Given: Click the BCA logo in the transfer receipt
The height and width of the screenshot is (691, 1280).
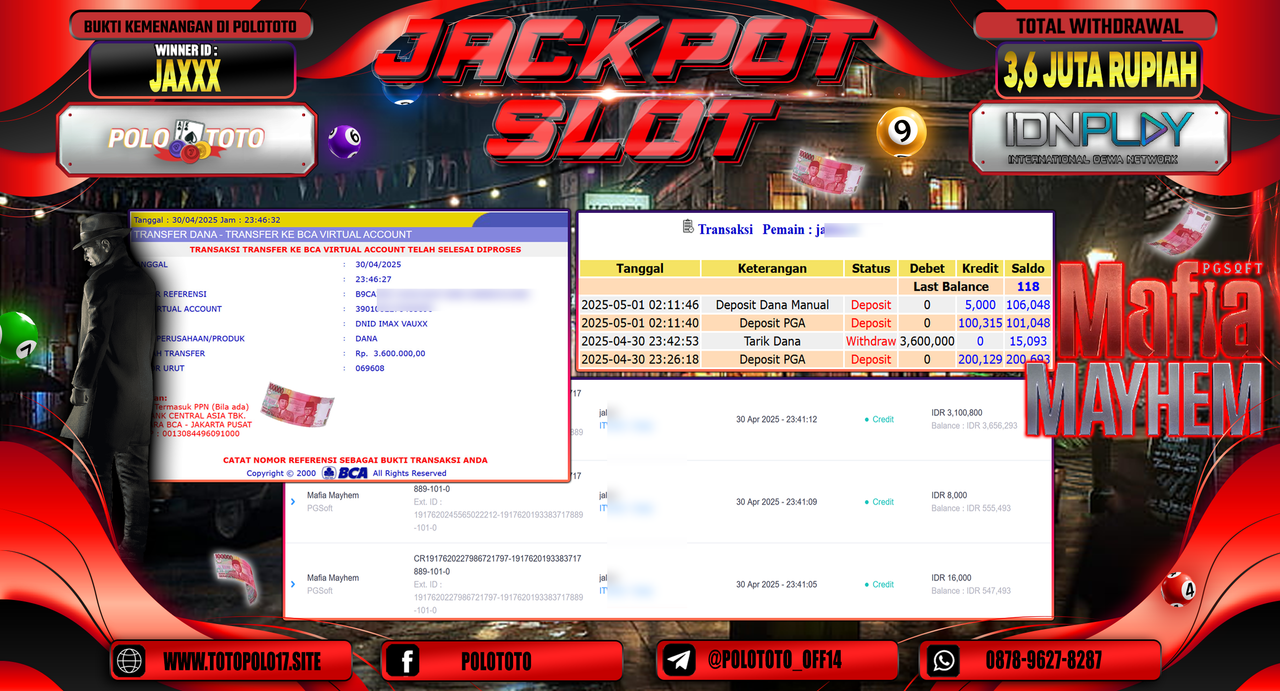Looking at the screenshot, I should 345,473.
